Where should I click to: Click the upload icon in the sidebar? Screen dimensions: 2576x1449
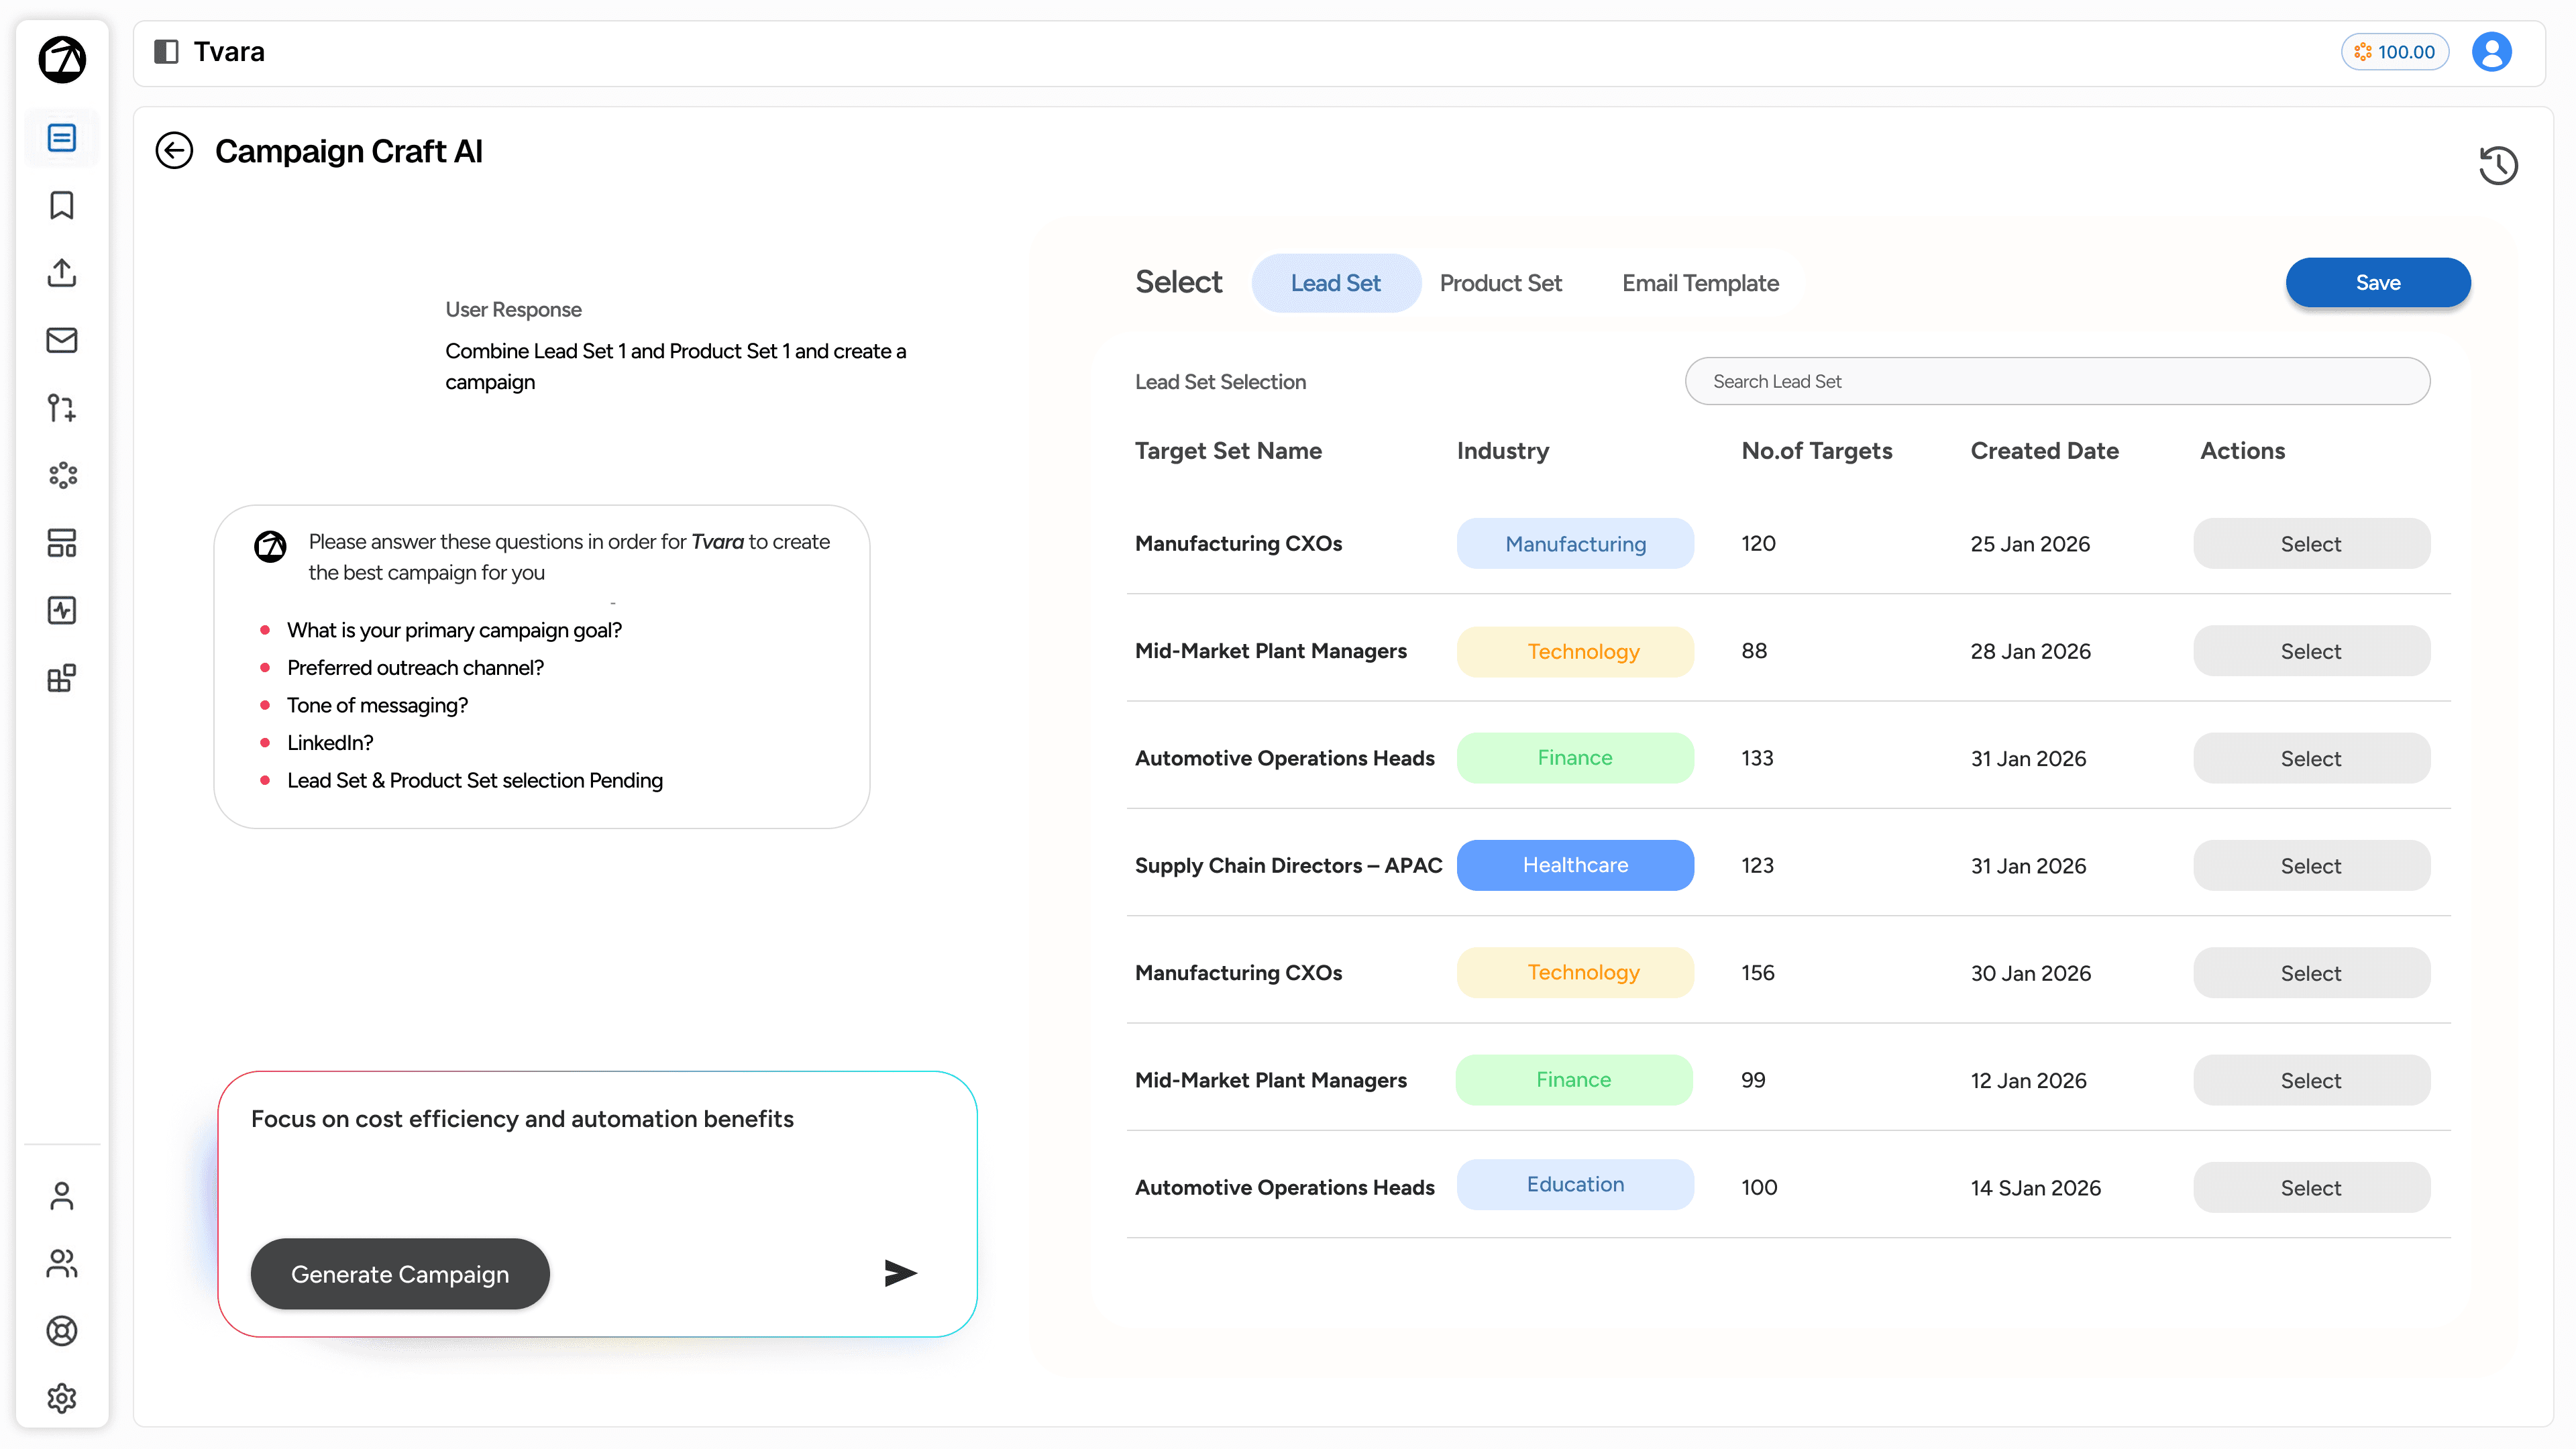click(62, 272)
